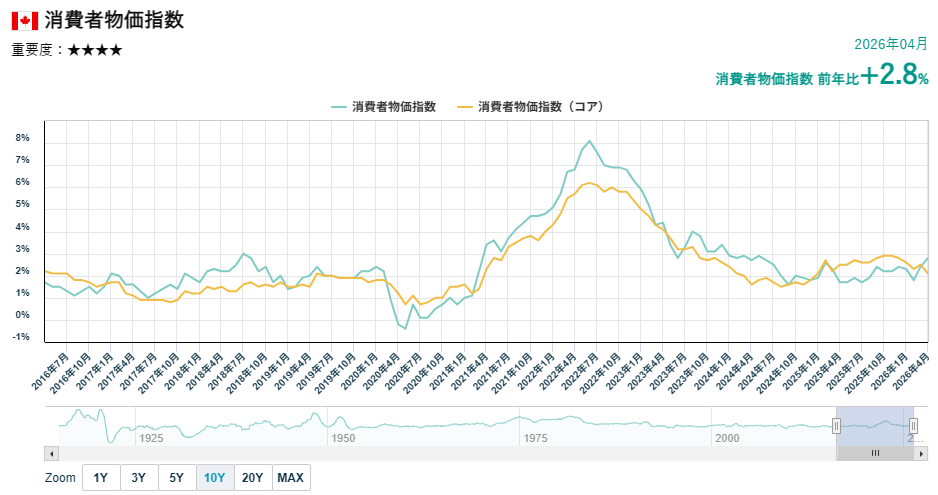Click the 1975 label in the navigator
This screenshot has width=938, height=495.
pos(535,438)
